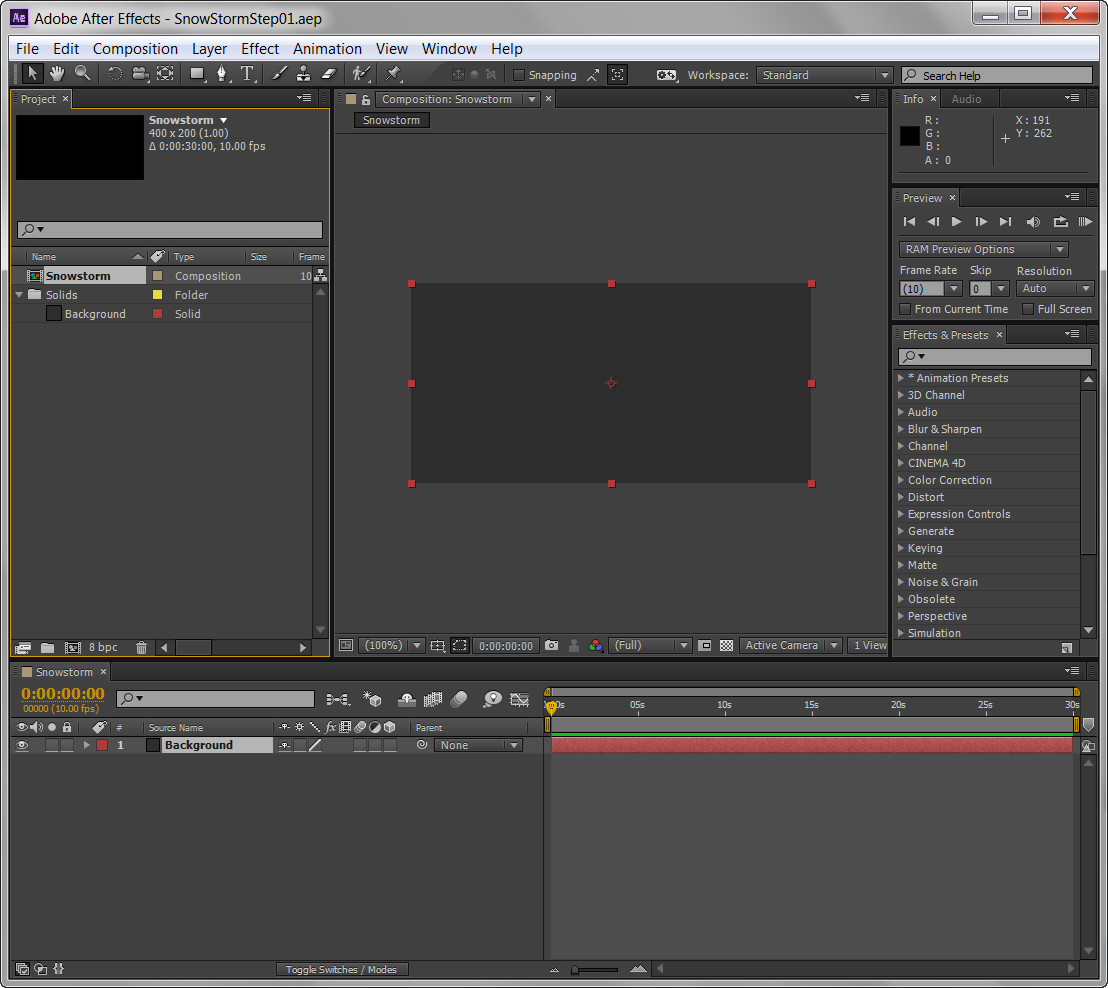Screen dimensions: 1108x988
Task: Switch to the Audio tab
Action: (966, 100)
